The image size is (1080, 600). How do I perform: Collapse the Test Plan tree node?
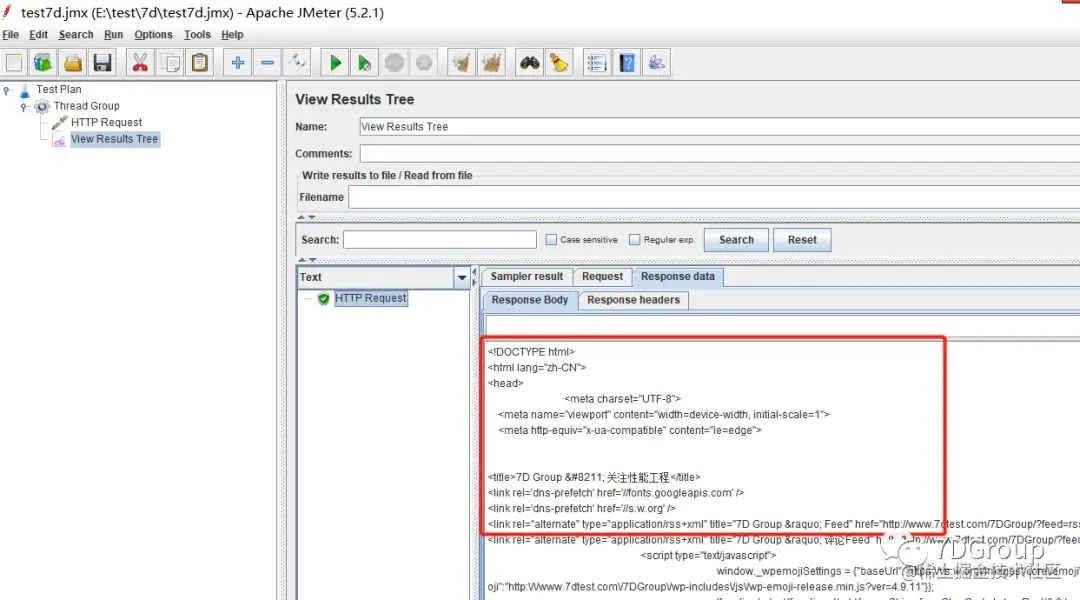point(7,90)
